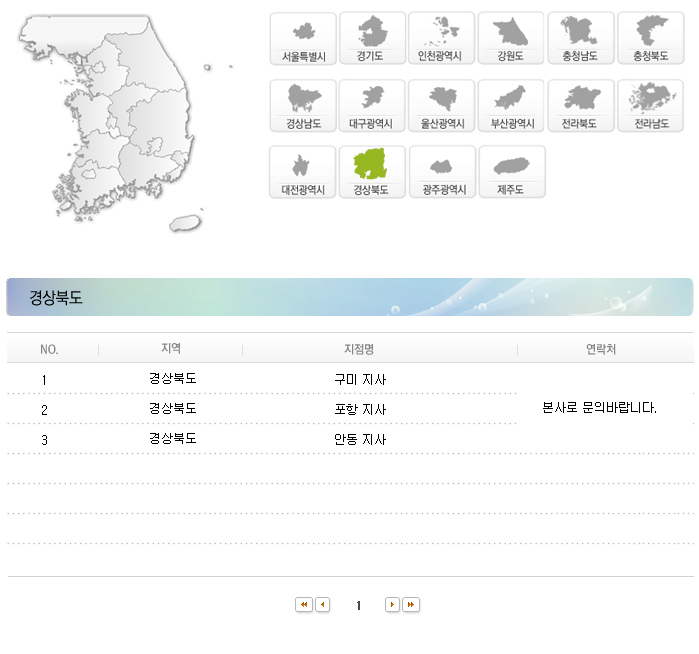The image size is (699, 654).
Task: Select the 부산광역시 region icon
Action: point(511,106)
